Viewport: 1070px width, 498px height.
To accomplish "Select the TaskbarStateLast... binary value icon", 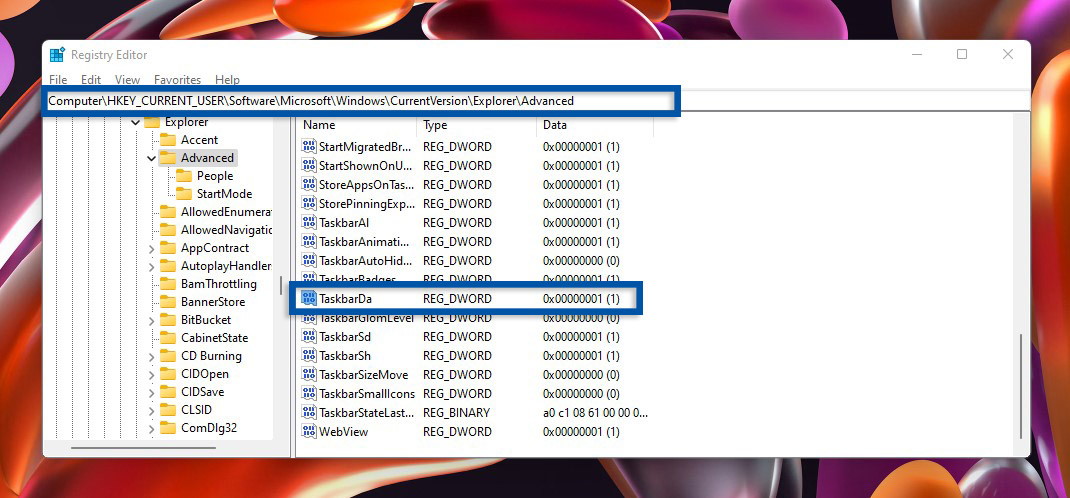I will point(310,413).
